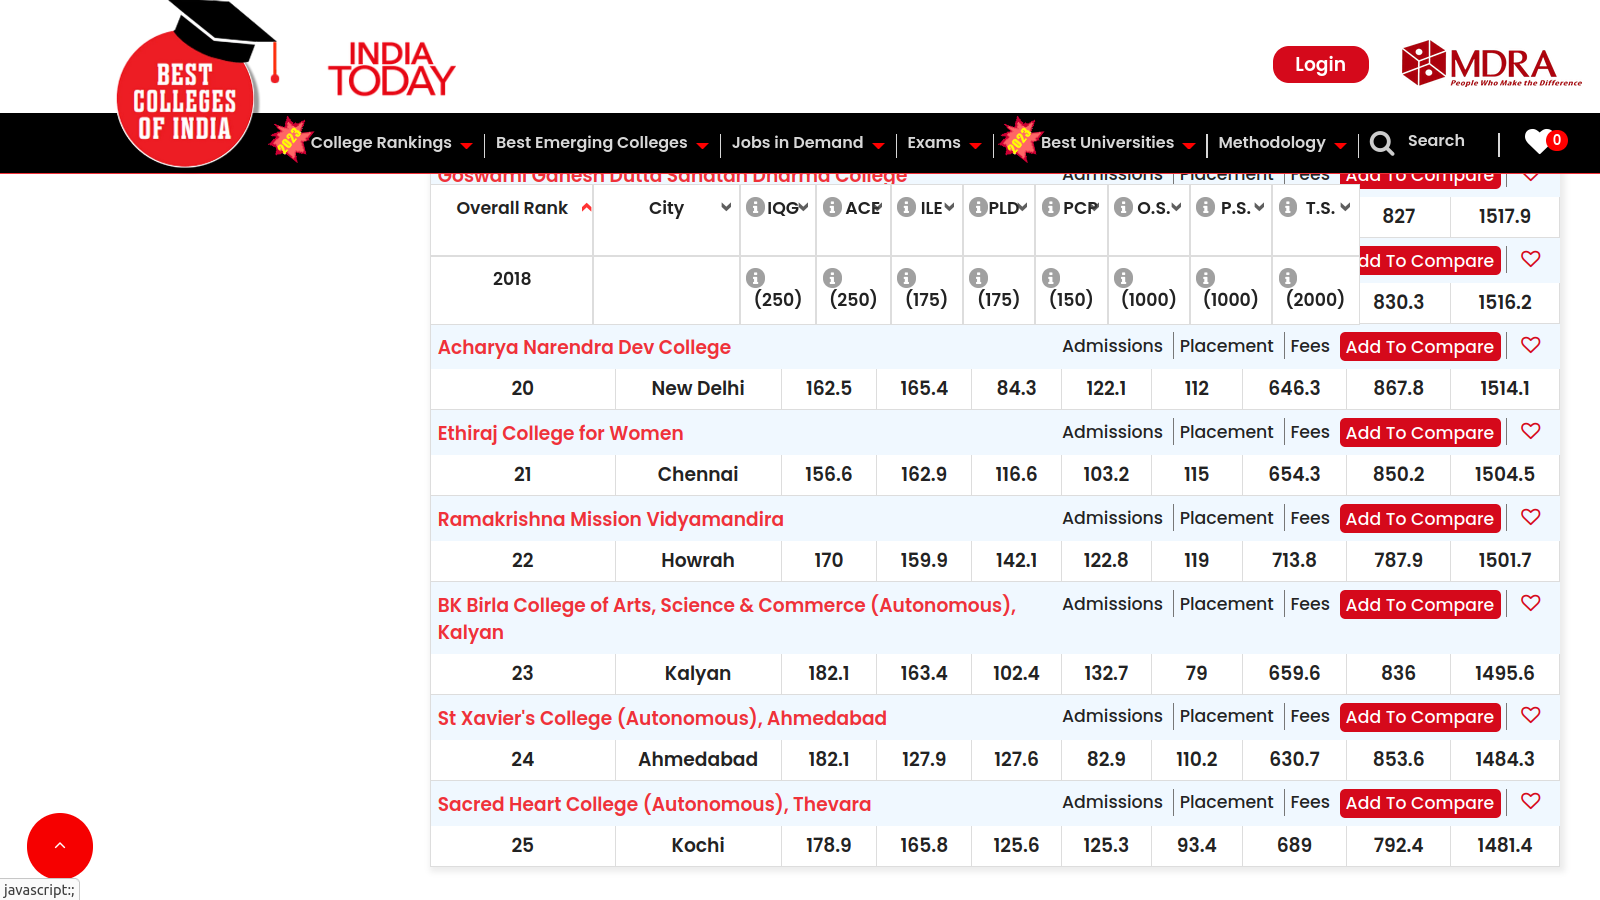Open Ramakrishna Mission Vidyamandira page

(x=610, y=519)
